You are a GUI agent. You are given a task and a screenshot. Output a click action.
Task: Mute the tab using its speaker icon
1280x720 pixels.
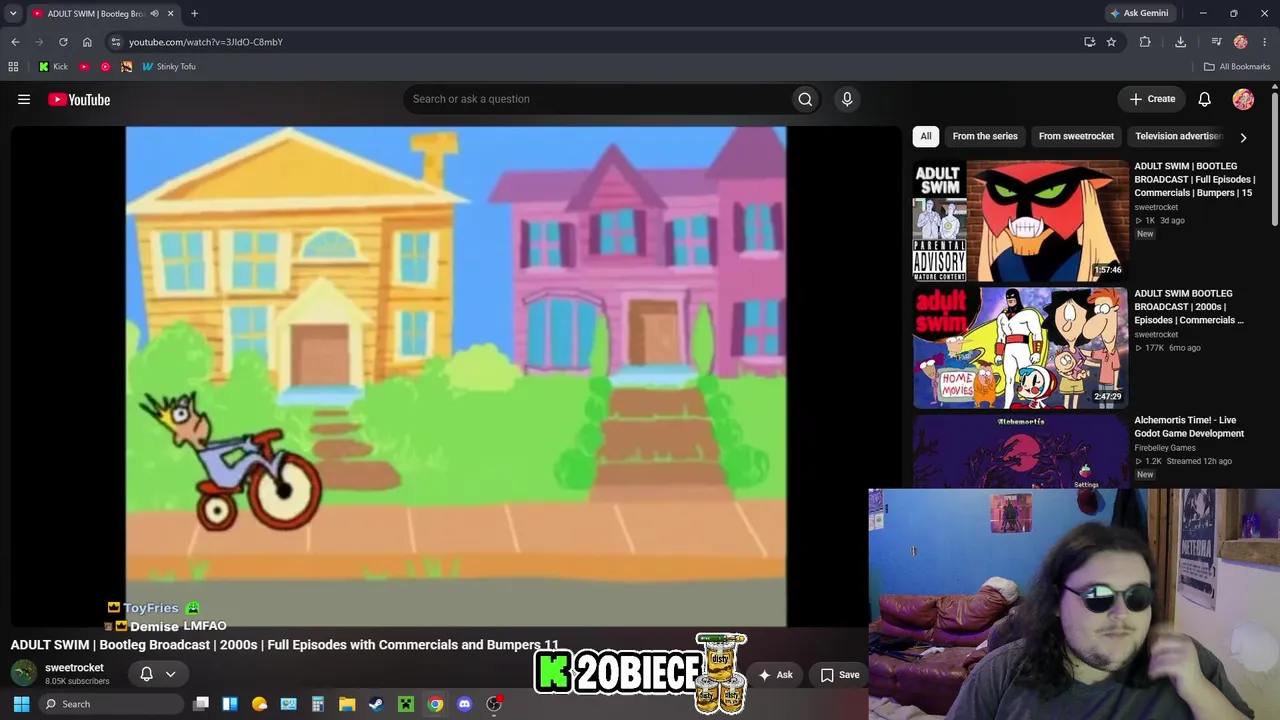click(154, 14)
